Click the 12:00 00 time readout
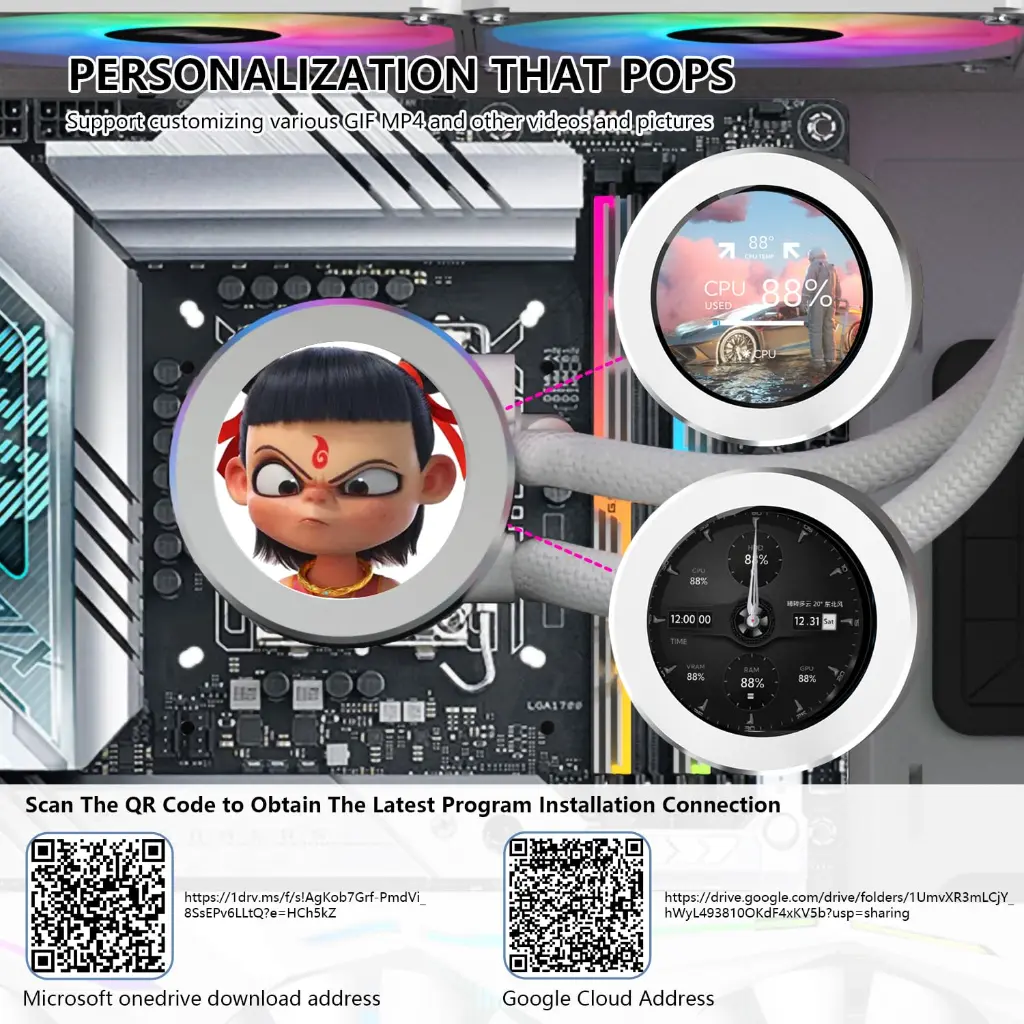The width and height of the screenshot is (1024, 1024). (690, 619)
